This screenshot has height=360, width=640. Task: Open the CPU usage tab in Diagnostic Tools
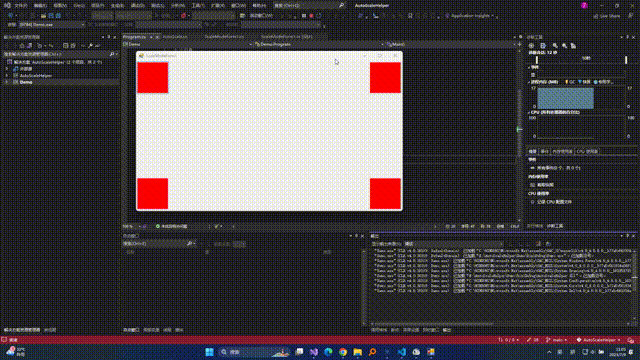pyautogui.click(x=587, y=151)
